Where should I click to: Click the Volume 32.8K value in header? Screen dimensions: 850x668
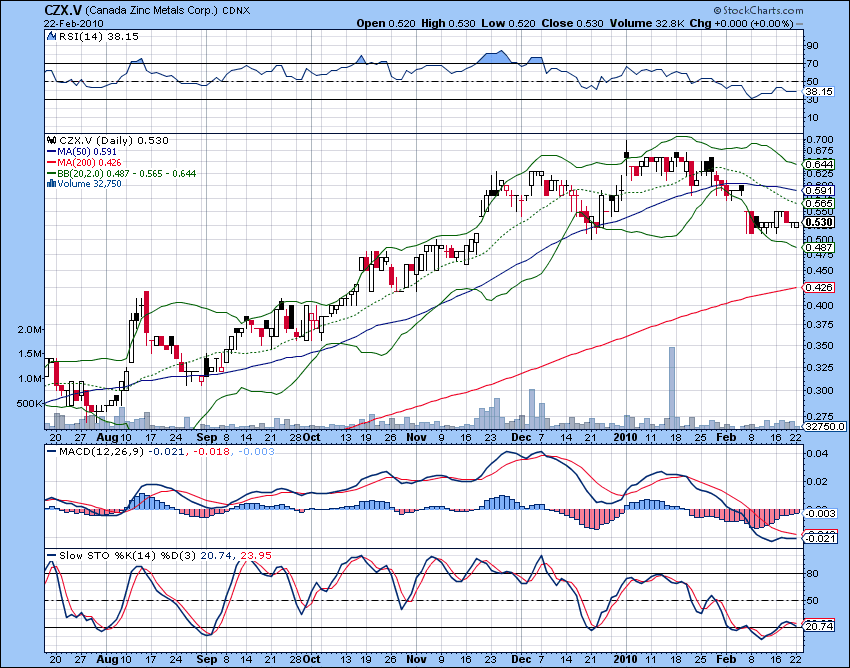point(647,23)
